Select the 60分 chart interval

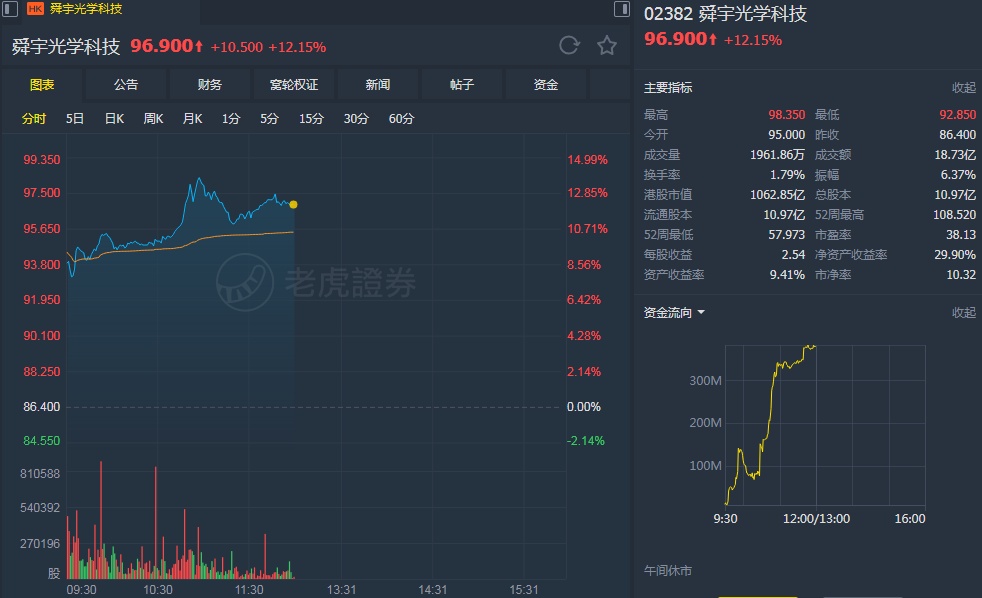(x=401, y=119)
